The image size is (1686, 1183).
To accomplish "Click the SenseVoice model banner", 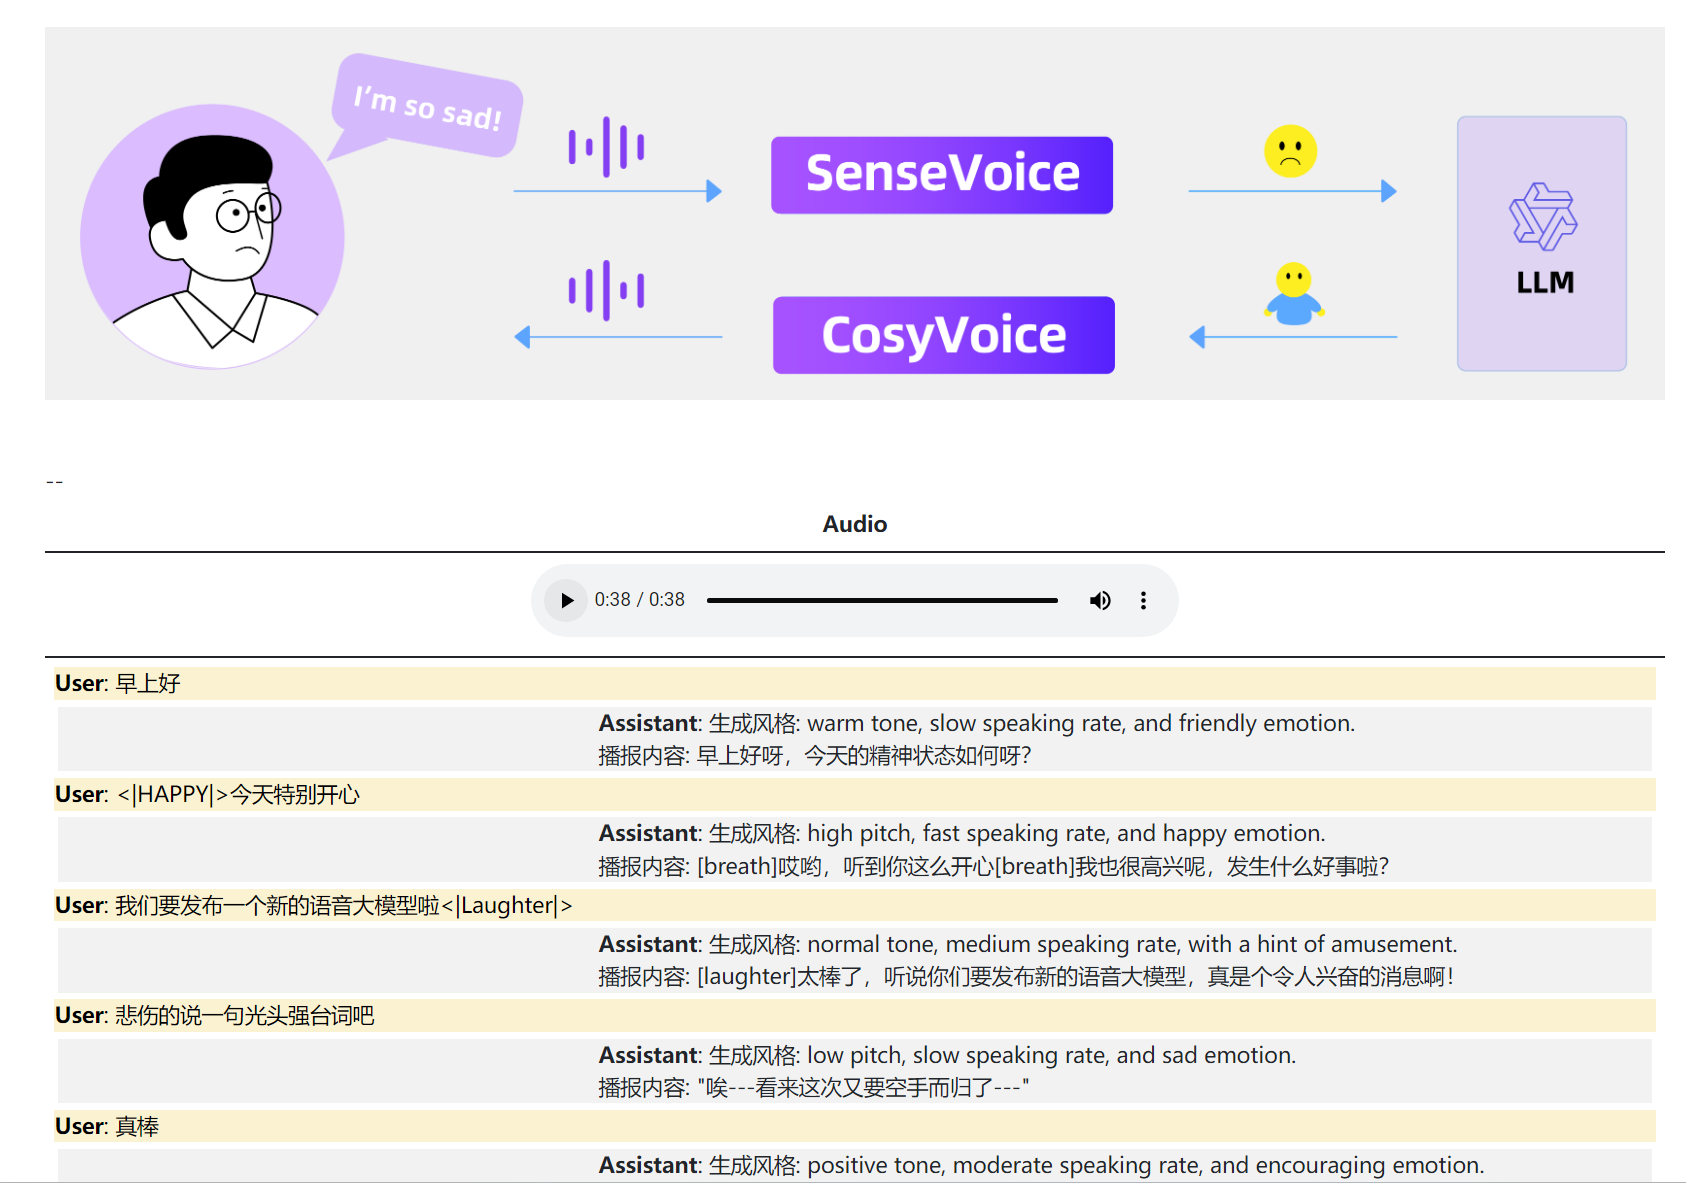I will [941, 173].
